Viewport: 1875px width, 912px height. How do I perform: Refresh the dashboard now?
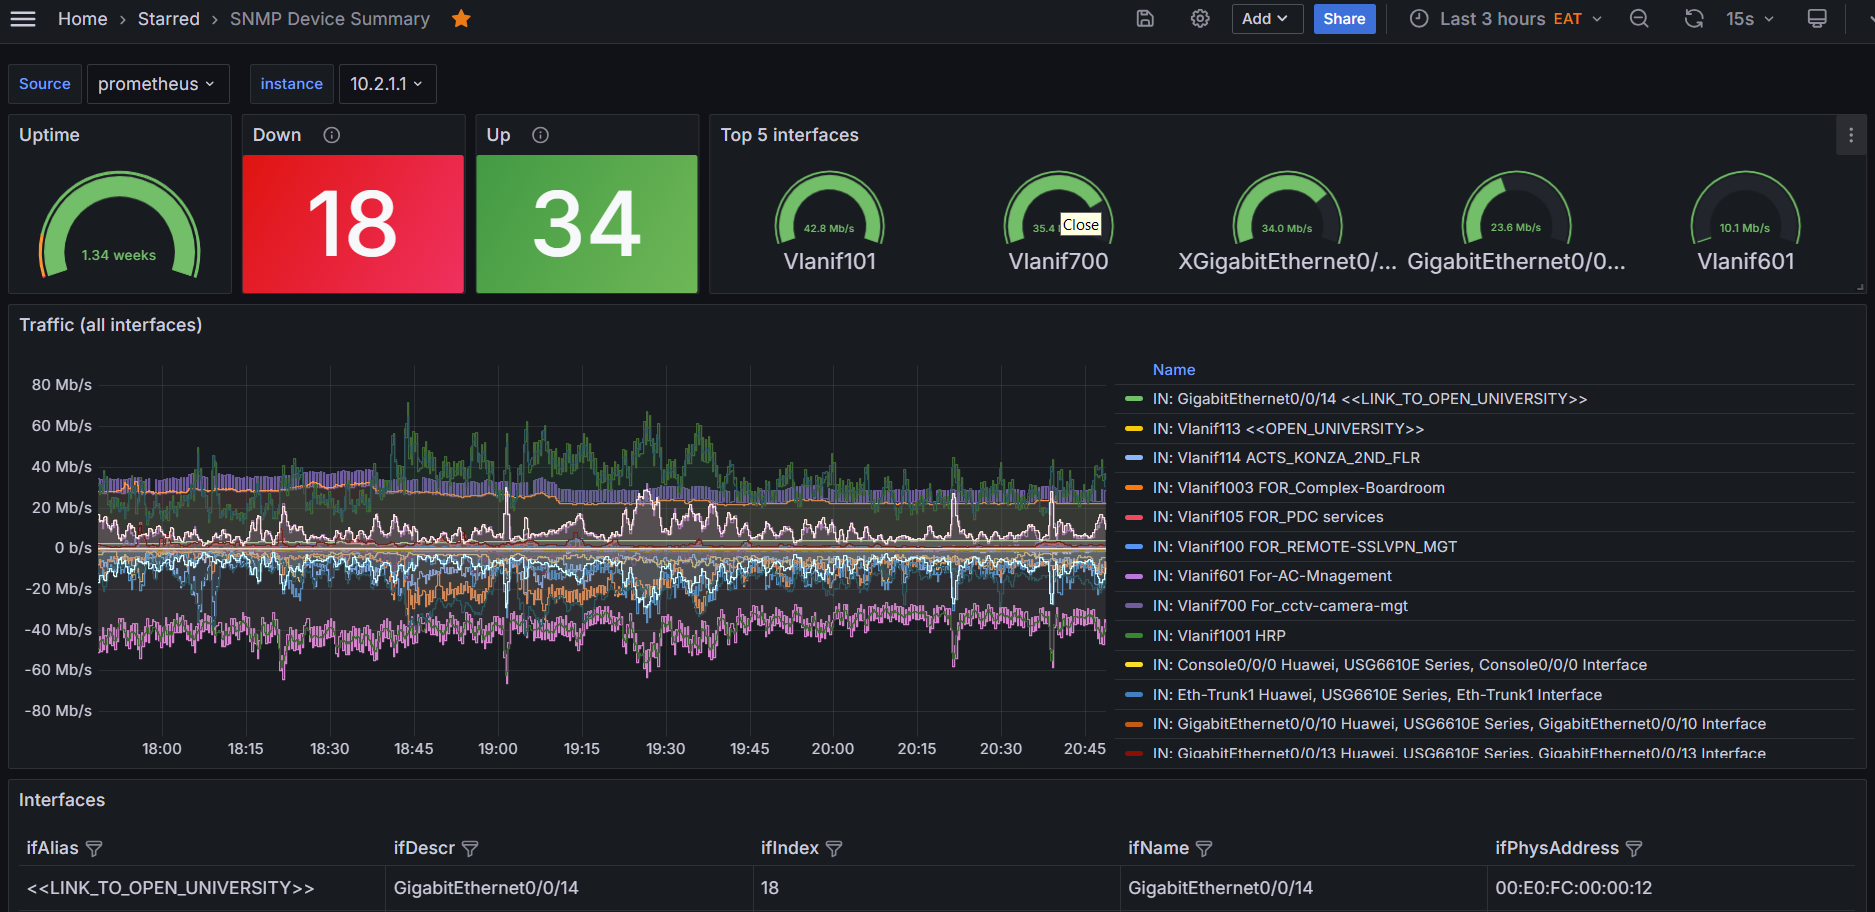click(x=1693, y=19)
